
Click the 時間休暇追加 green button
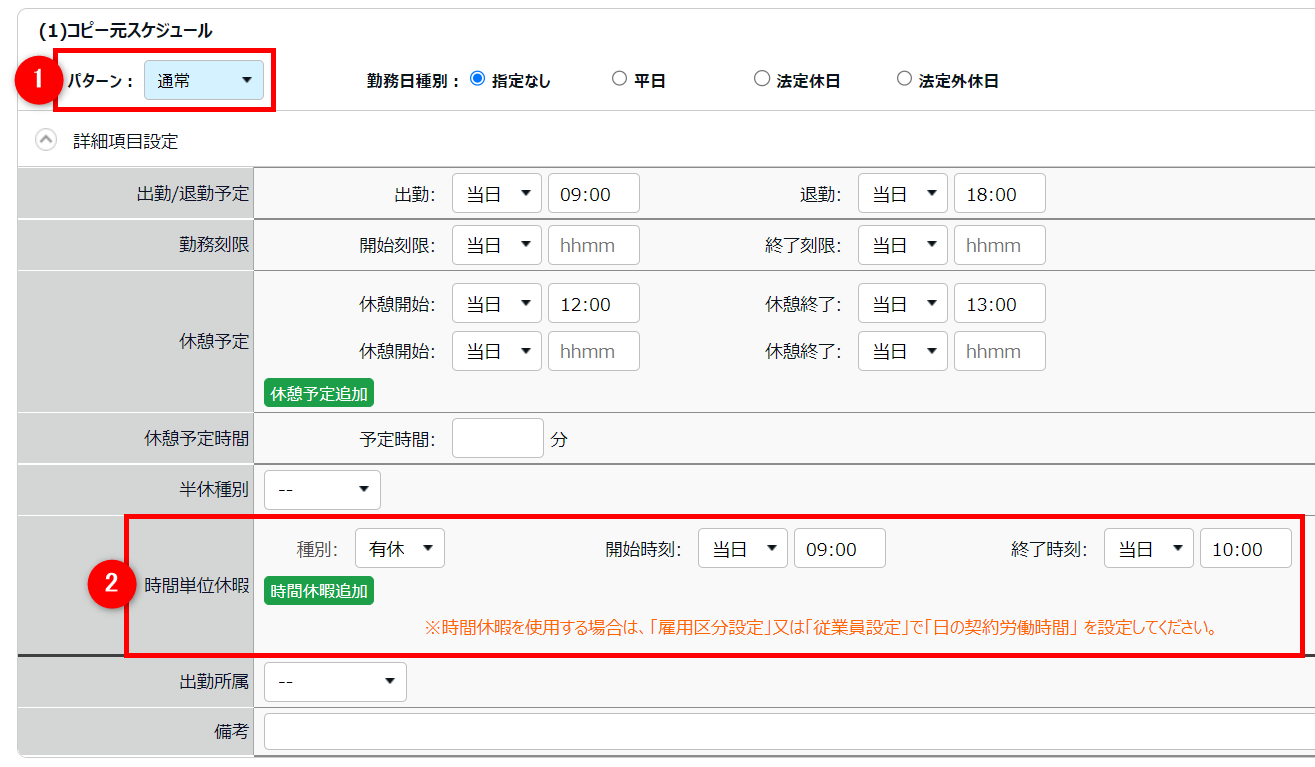click(x=319, y=591)
